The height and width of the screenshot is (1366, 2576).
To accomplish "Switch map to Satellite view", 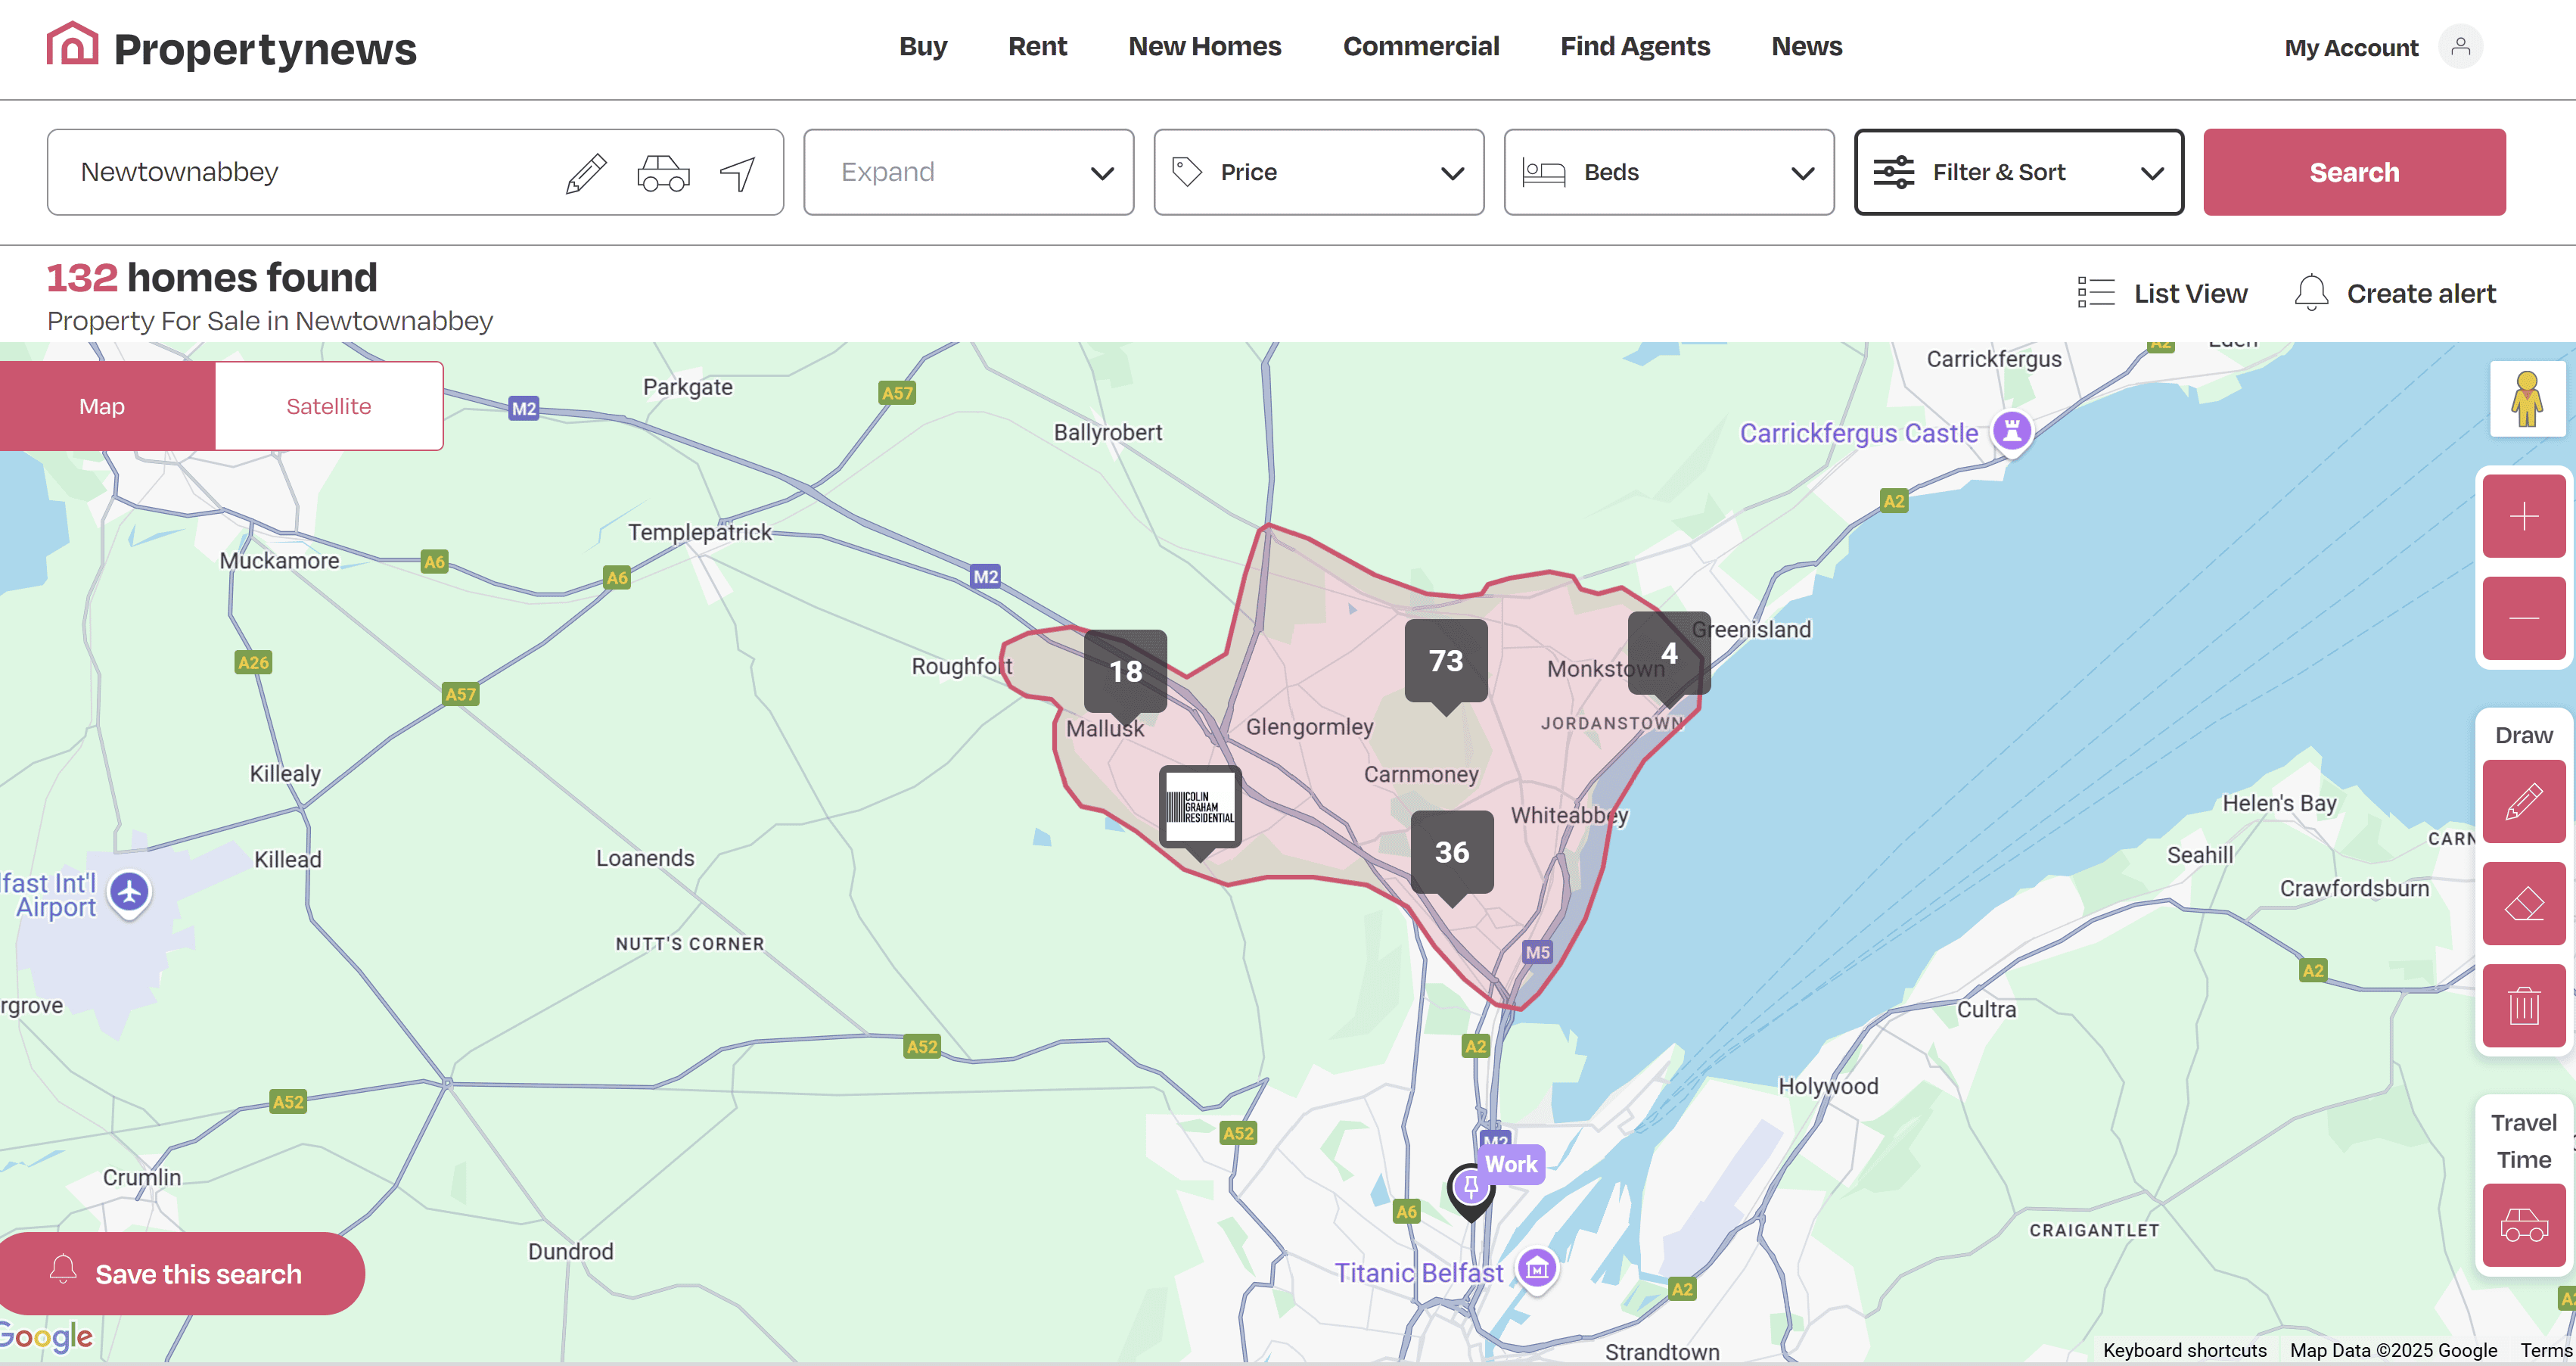I will point(329,406).
